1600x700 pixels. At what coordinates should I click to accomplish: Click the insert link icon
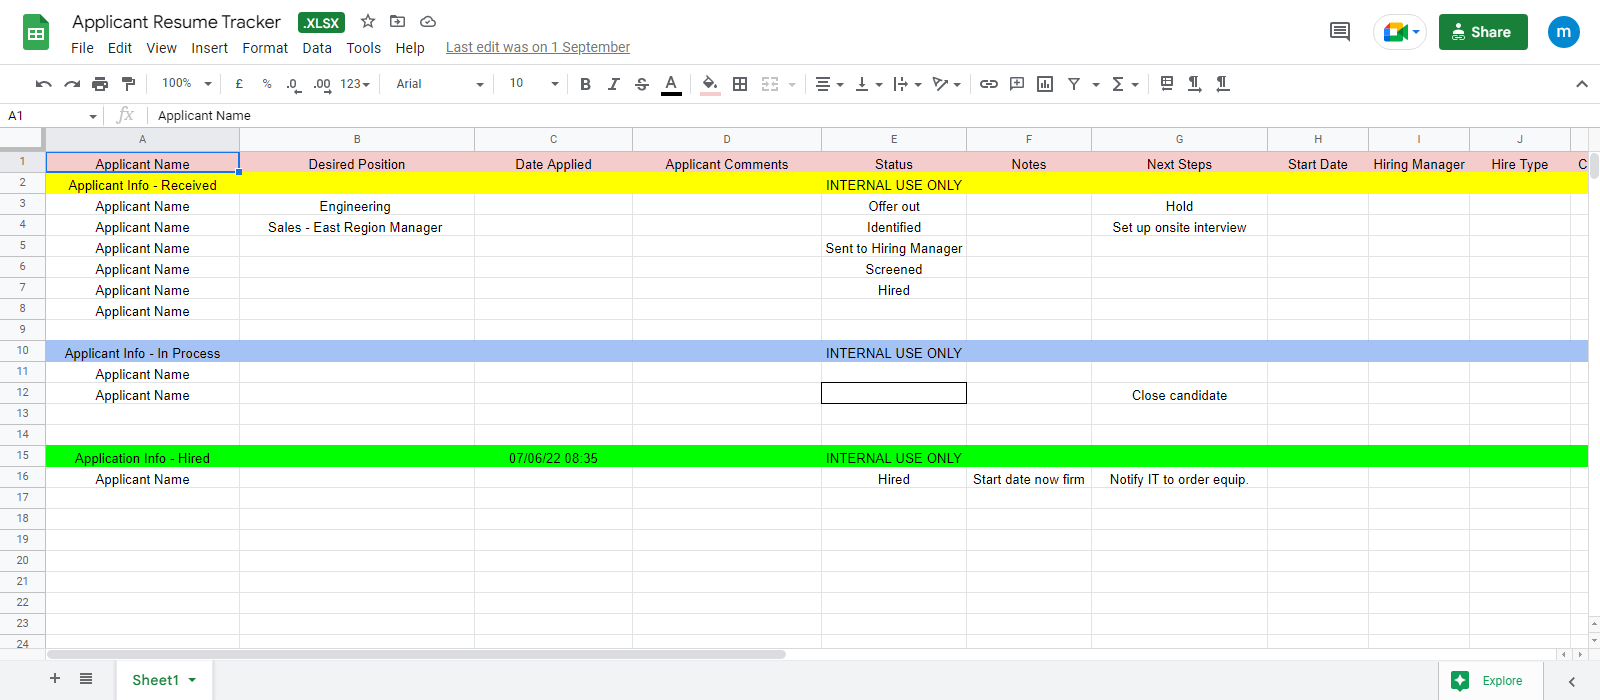pos(988,84)
